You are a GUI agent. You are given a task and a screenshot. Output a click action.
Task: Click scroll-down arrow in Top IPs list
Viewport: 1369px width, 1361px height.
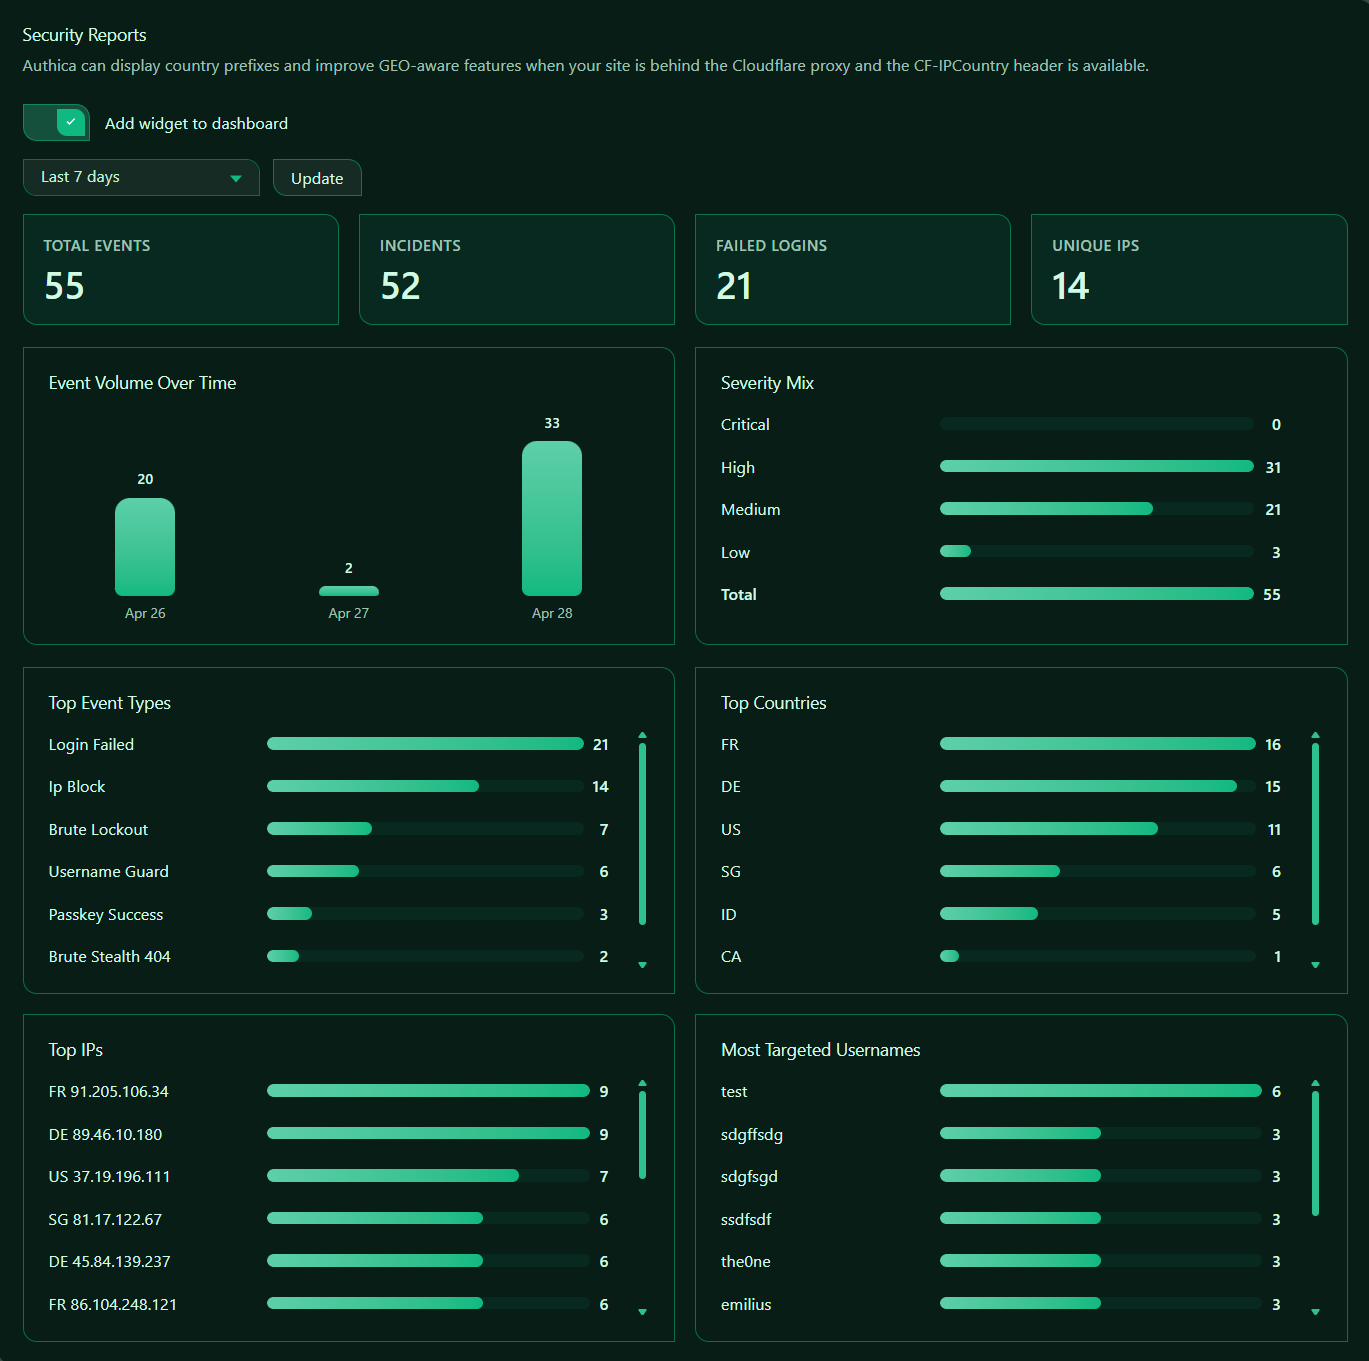click(642, 1312)
